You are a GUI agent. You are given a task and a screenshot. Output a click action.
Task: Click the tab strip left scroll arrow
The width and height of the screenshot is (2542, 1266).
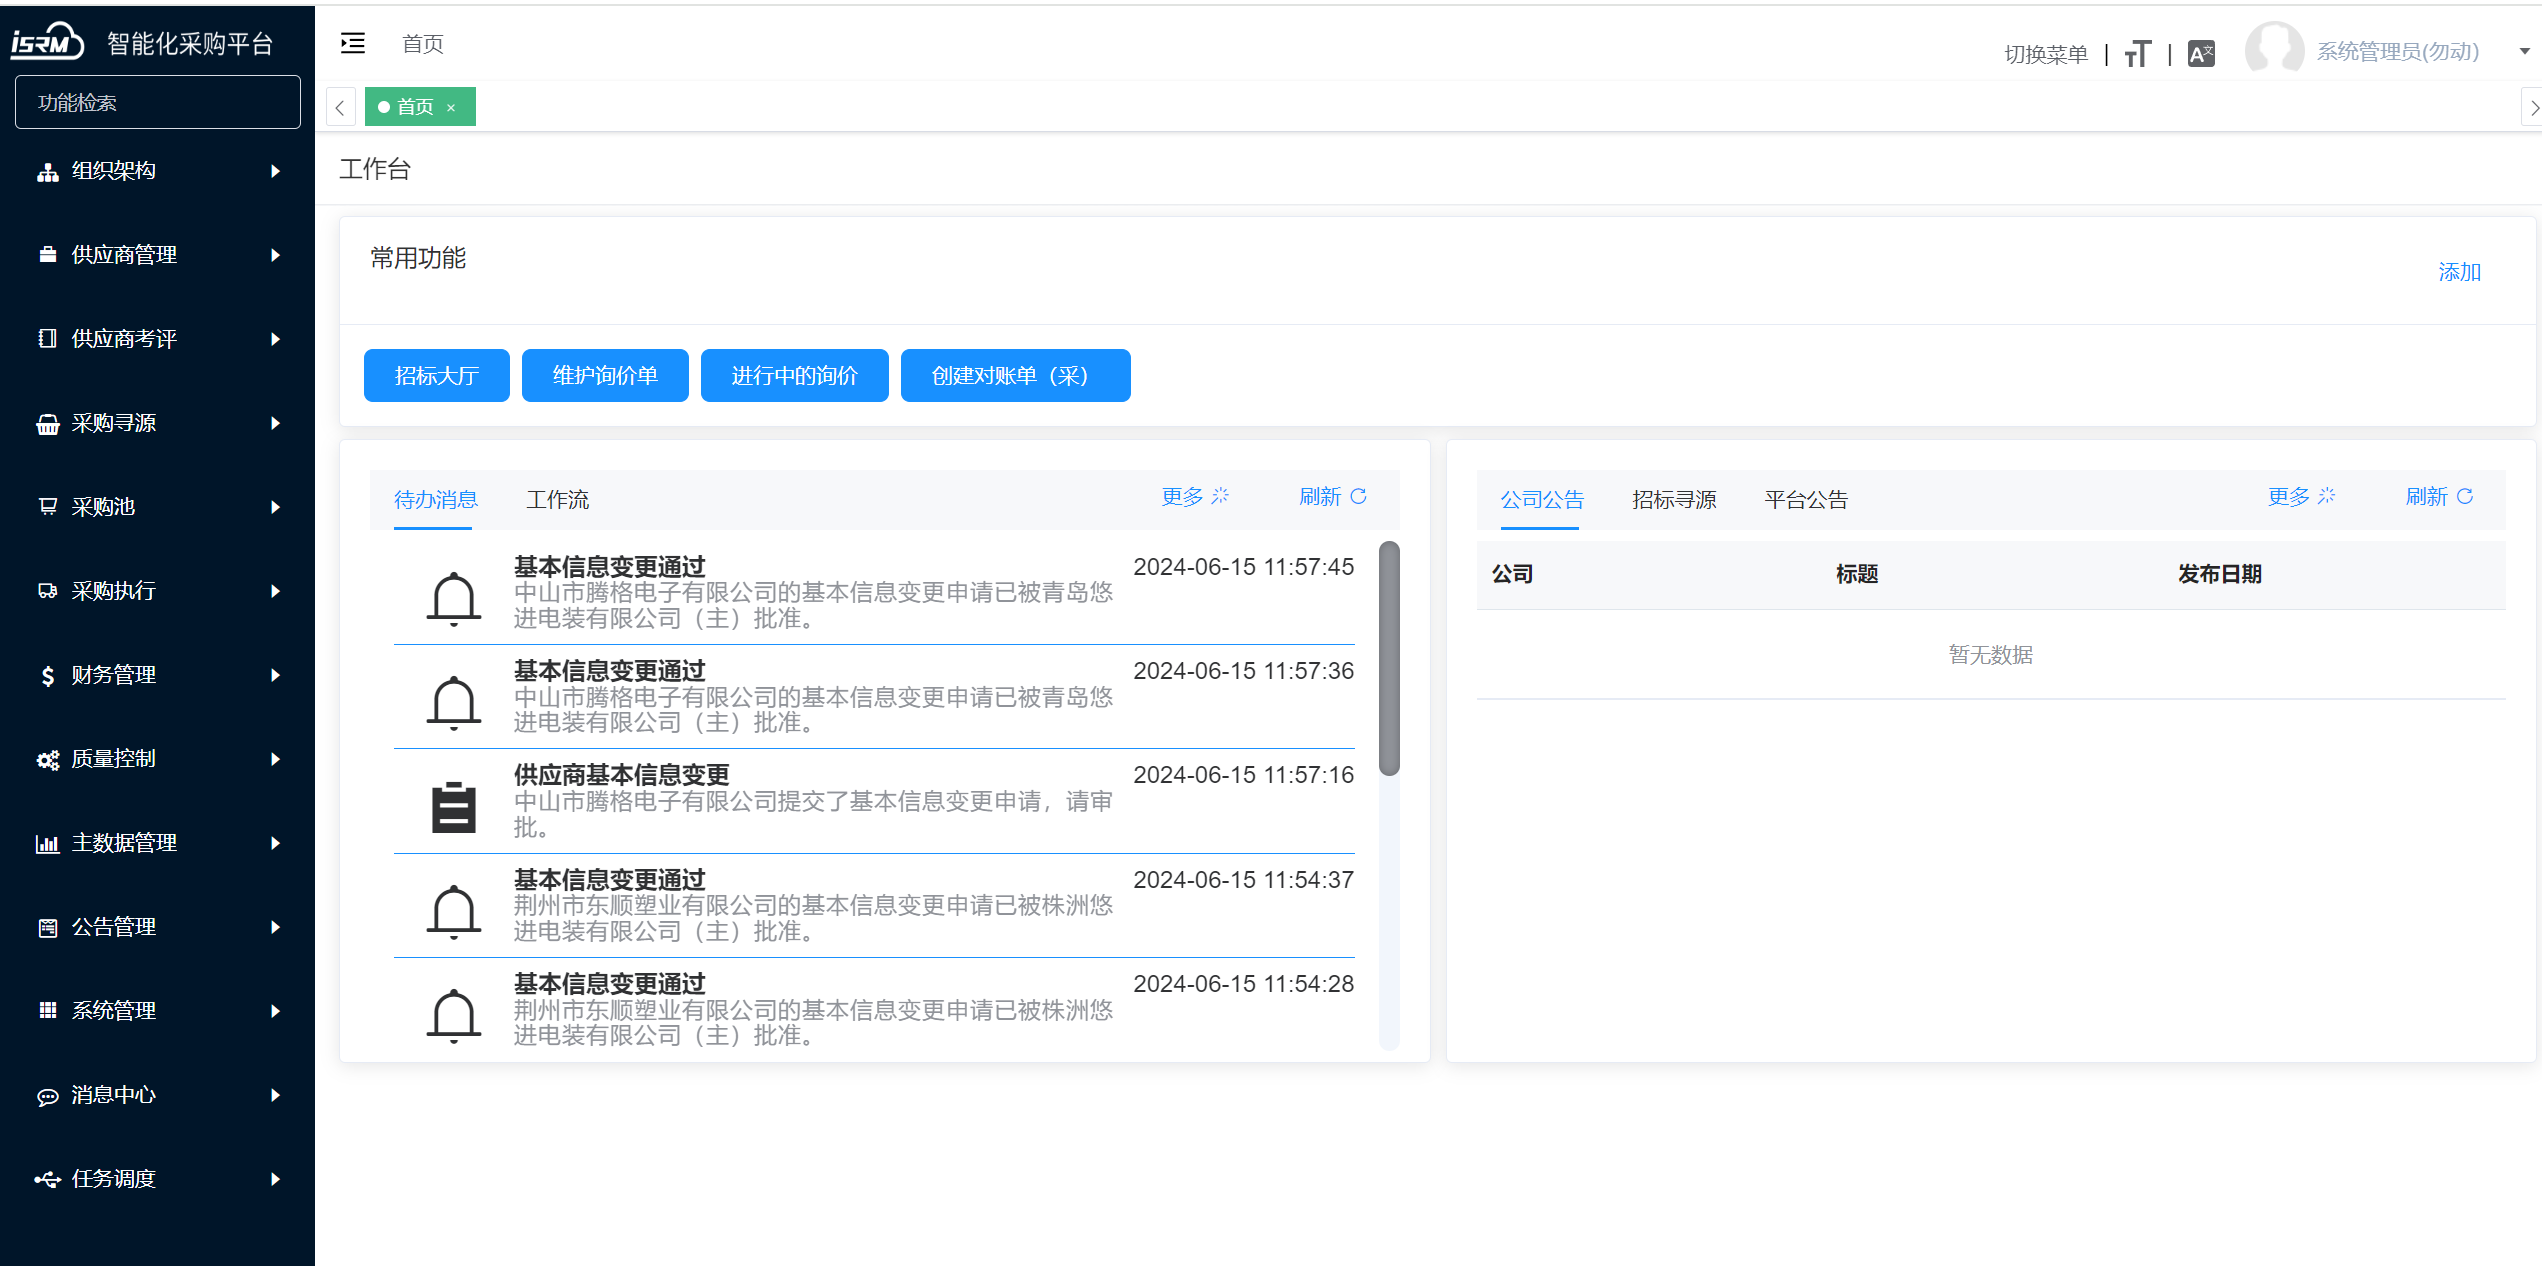click(x=340, y=107)
